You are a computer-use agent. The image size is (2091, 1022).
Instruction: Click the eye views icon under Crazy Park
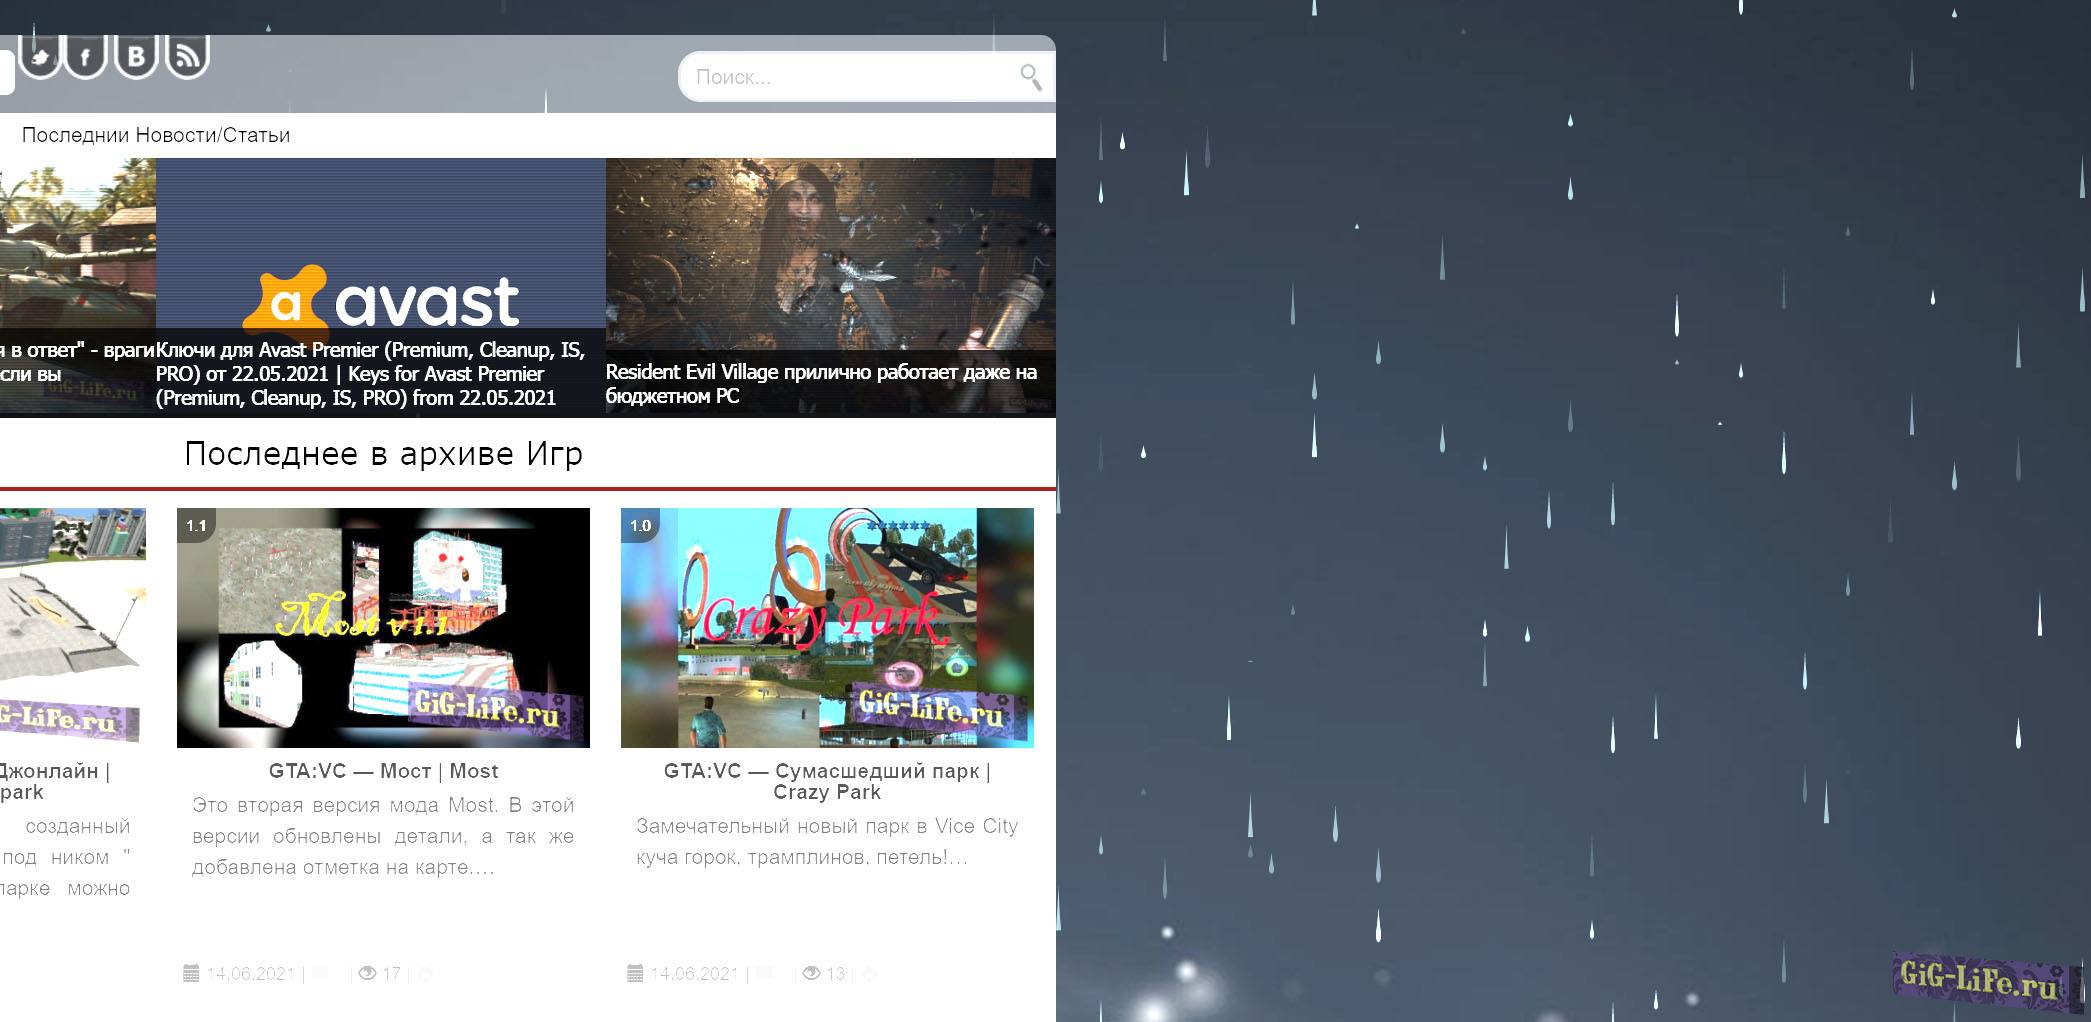click(x=811, y=973)
